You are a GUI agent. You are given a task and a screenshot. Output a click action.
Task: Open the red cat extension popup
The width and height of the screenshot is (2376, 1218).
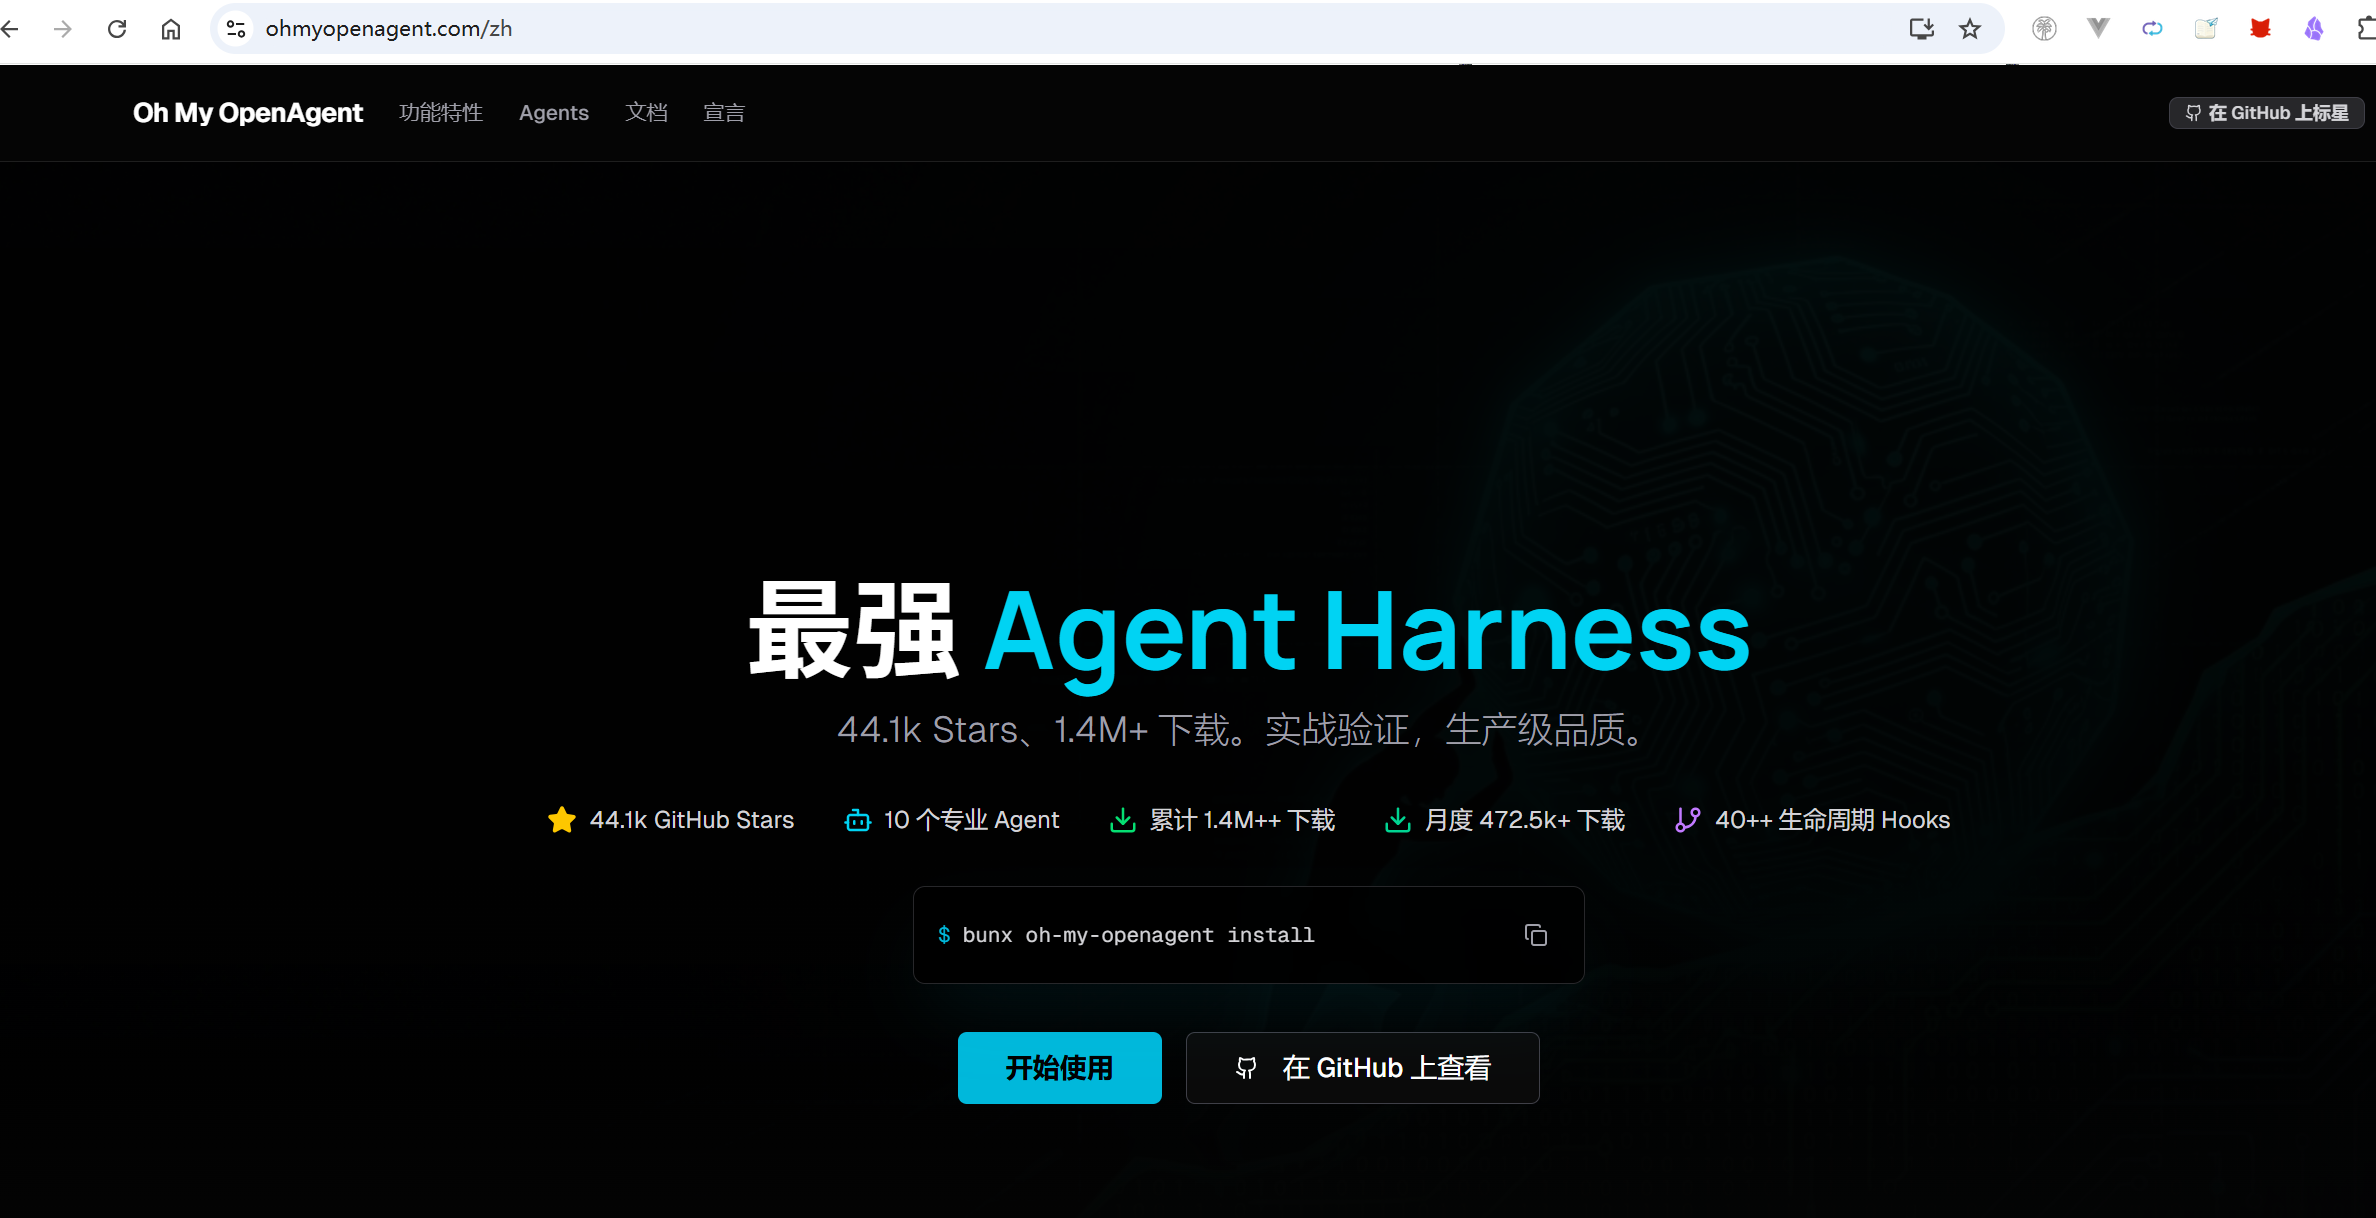click(2259, 28)
